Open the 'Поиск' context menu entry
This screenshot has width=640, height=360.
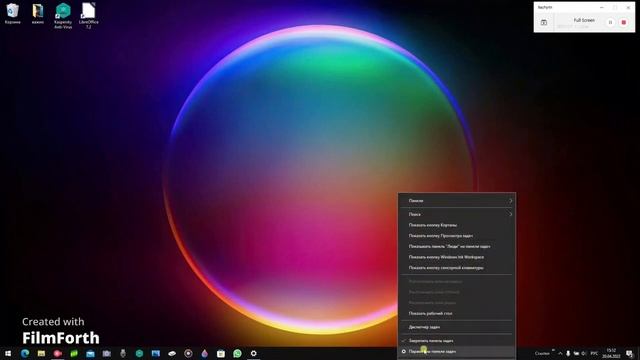tap(456, 214)
